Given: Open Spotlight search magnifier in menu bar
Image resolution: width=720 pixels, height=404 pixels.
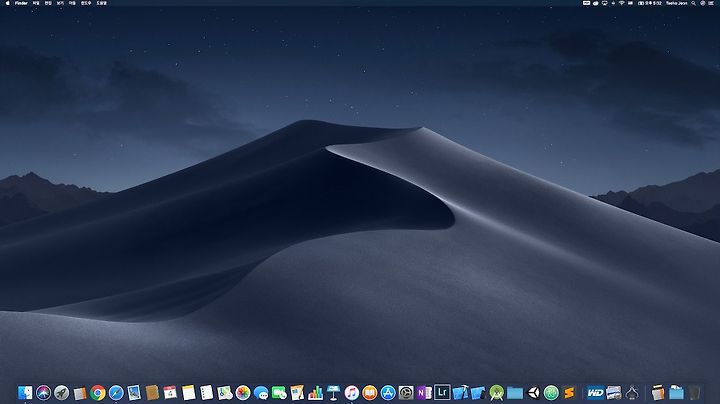Looking at the screenshot, I should (x=693, y=3).
